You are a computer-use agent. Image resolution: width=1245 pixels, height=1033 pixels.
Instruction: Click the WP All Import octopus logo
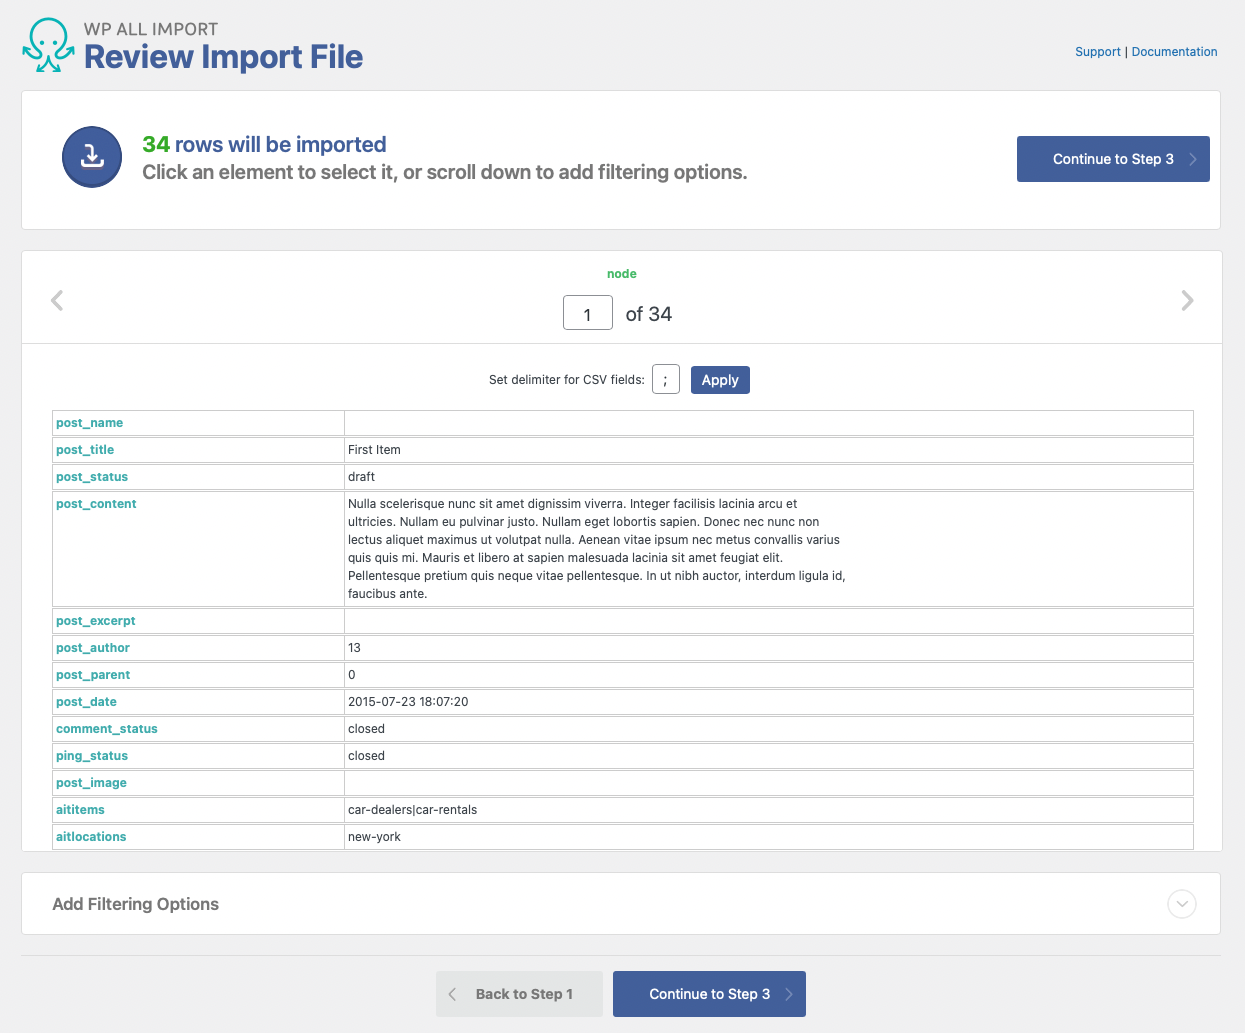(x=48, y=46)
